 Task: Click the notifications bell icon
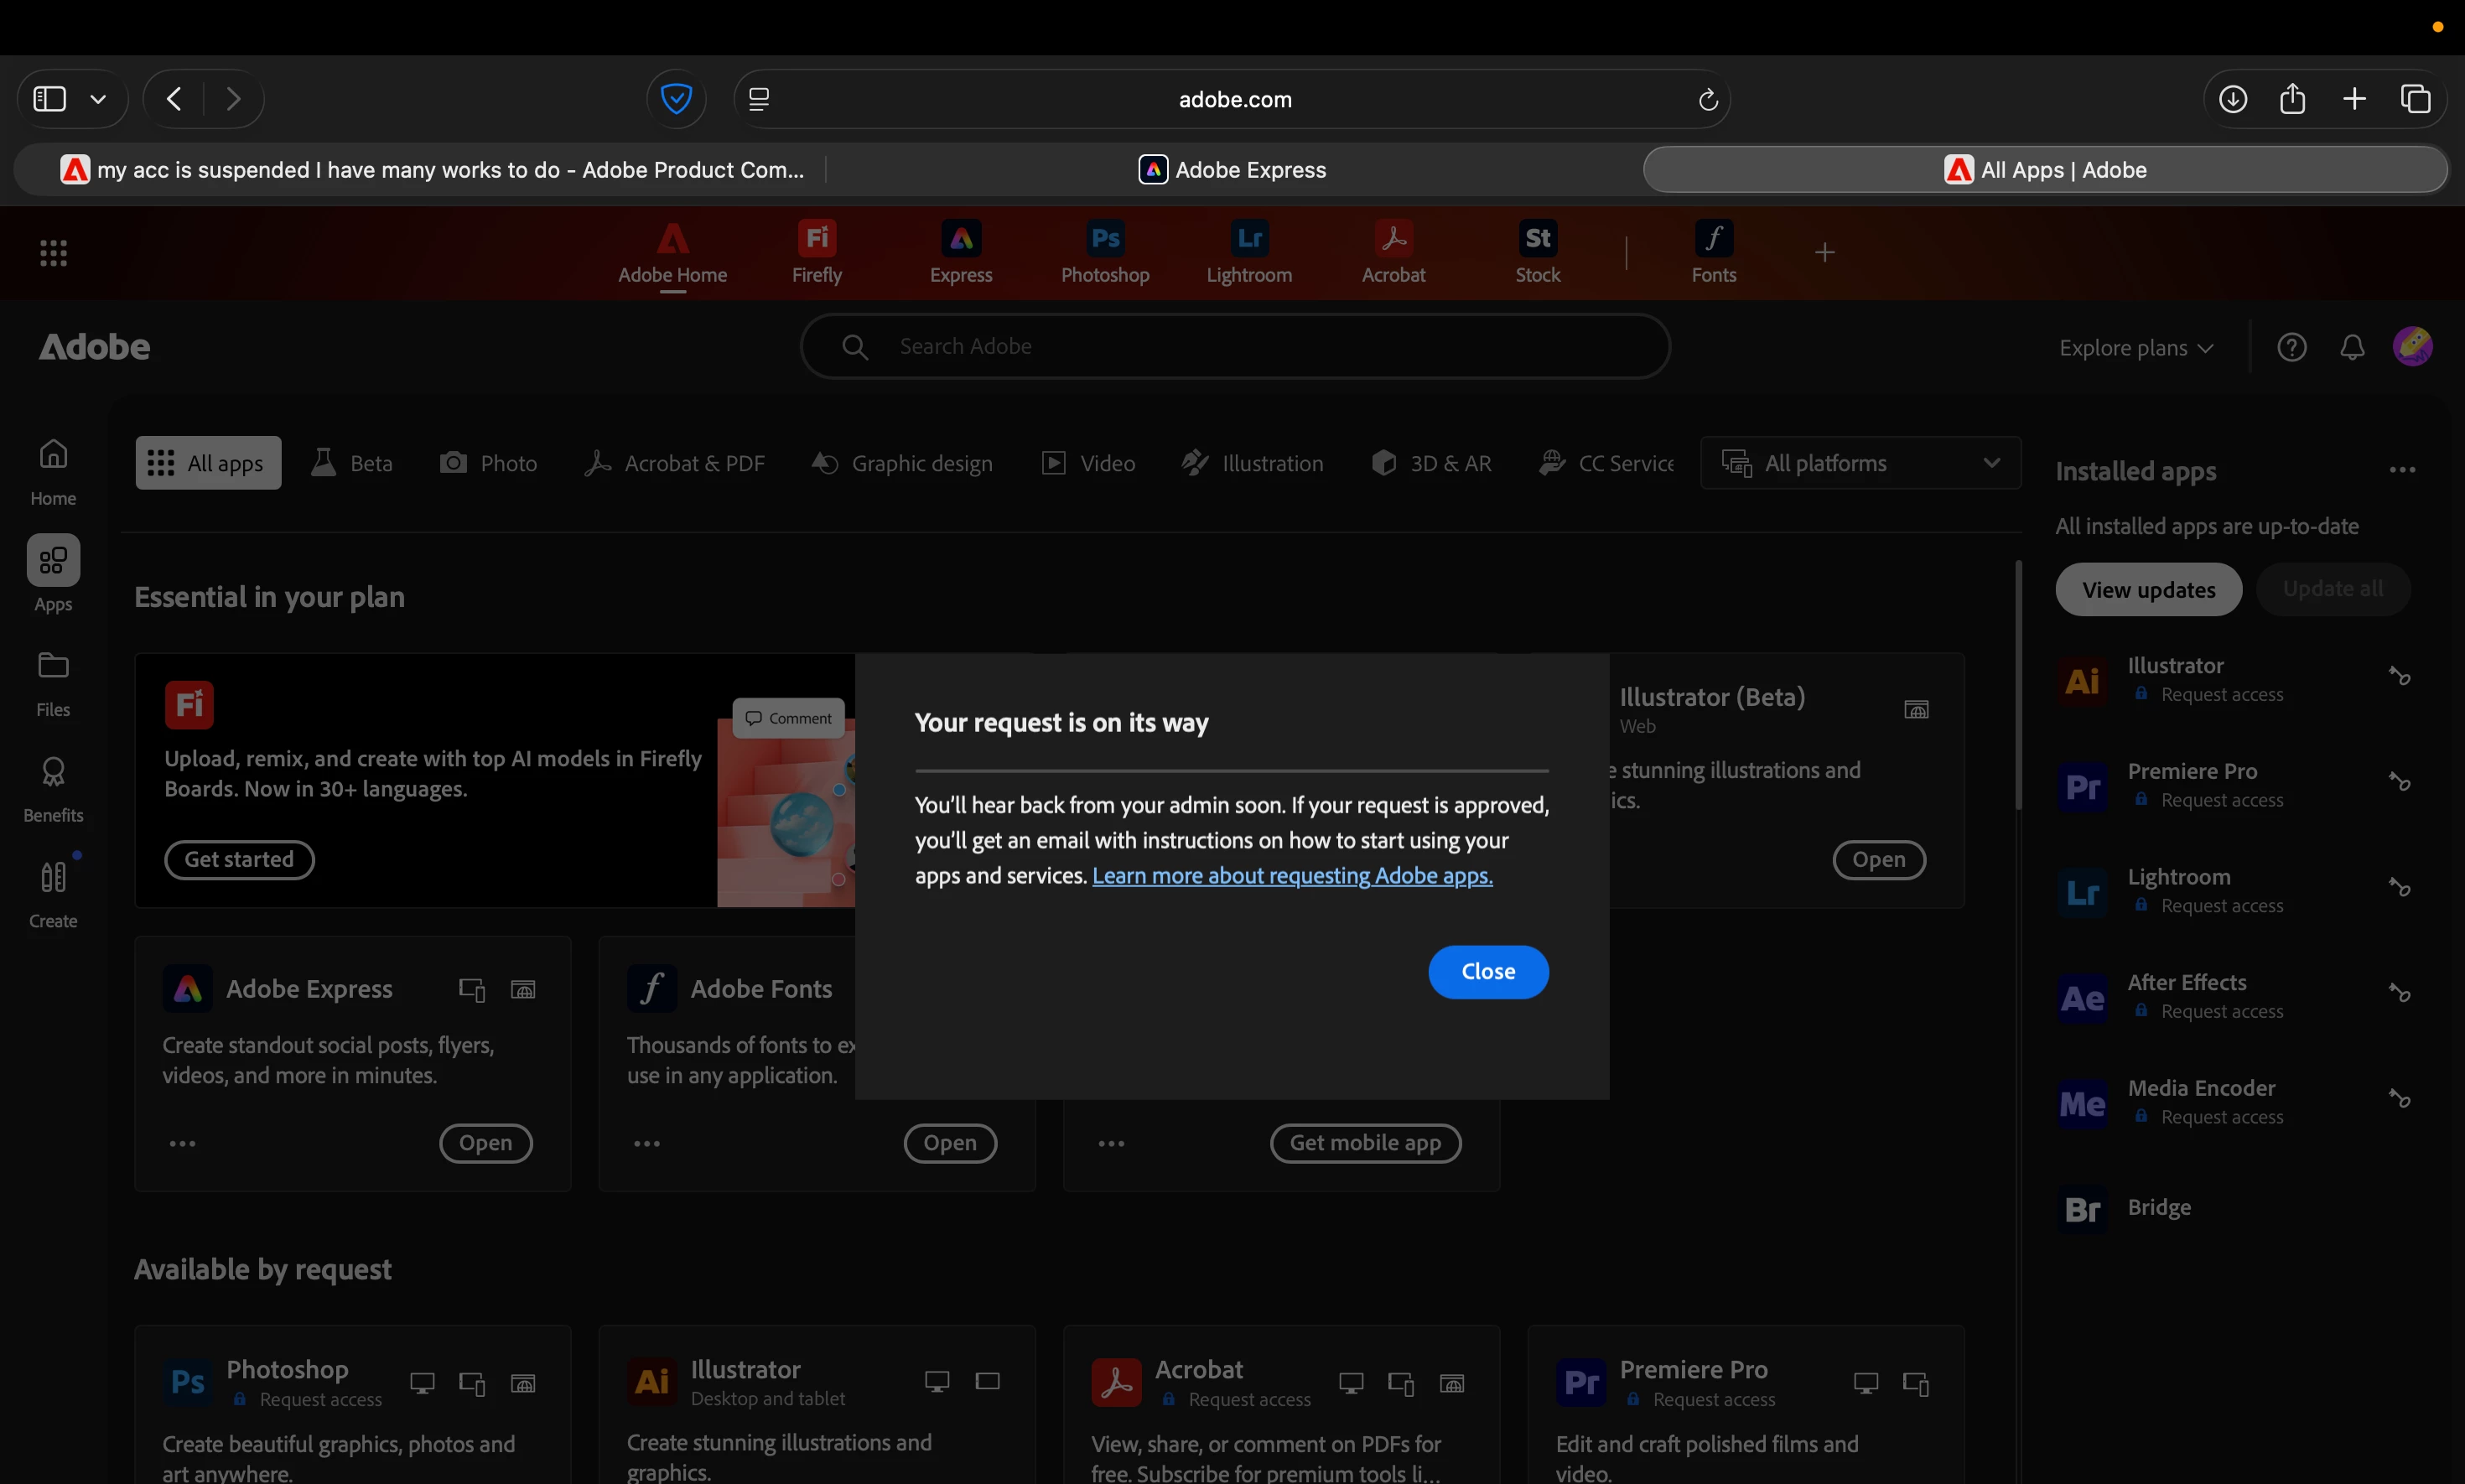(x=2351, y=347)
